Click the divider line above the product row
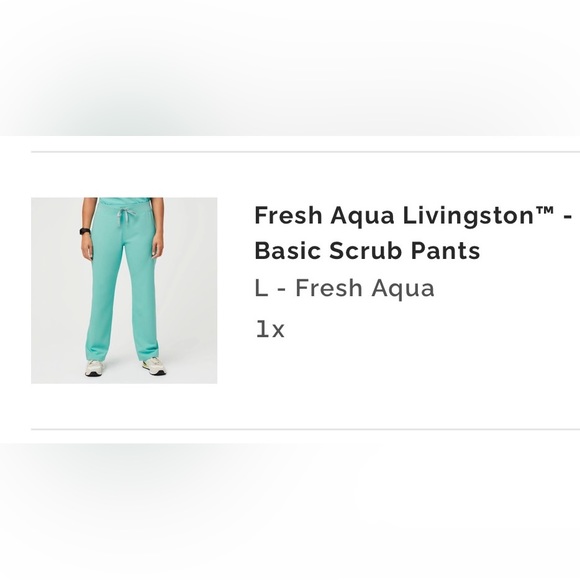Image resolution: width=580 pixels, height=580 pixels. pos(306,152)
